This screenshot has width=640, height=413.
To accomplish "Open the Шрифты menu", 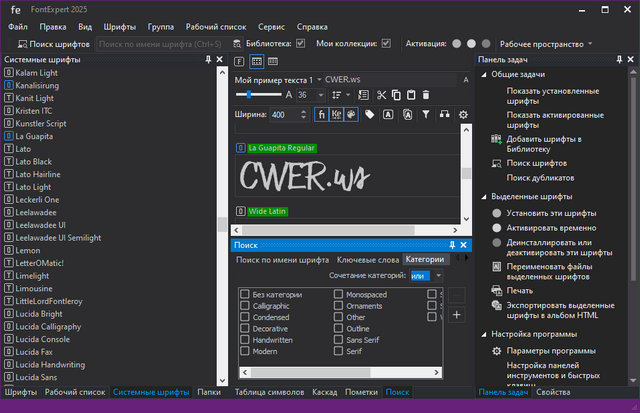I will coord(120,28).
